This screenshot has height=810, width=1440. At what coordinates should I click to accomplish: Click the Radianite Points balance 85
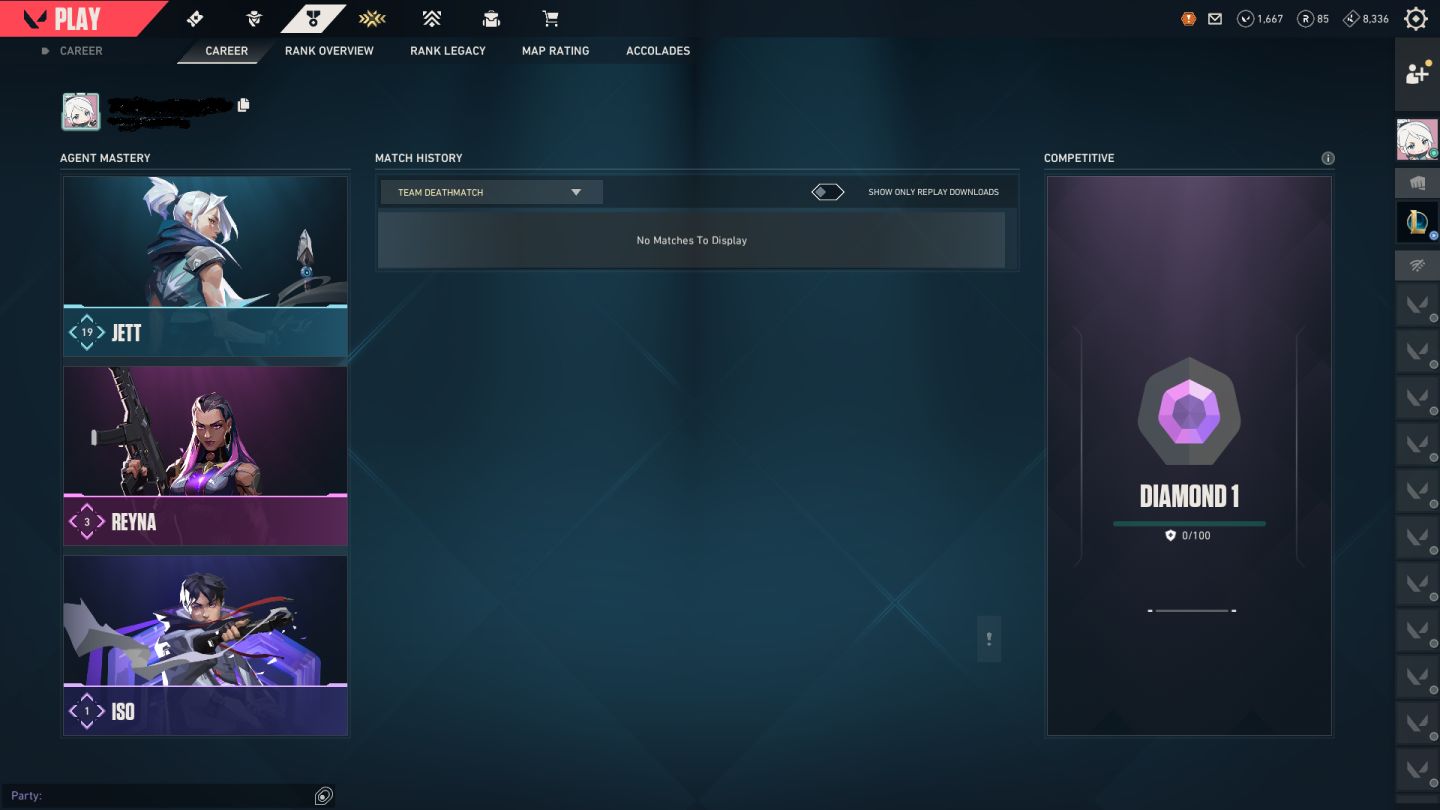1313,18
